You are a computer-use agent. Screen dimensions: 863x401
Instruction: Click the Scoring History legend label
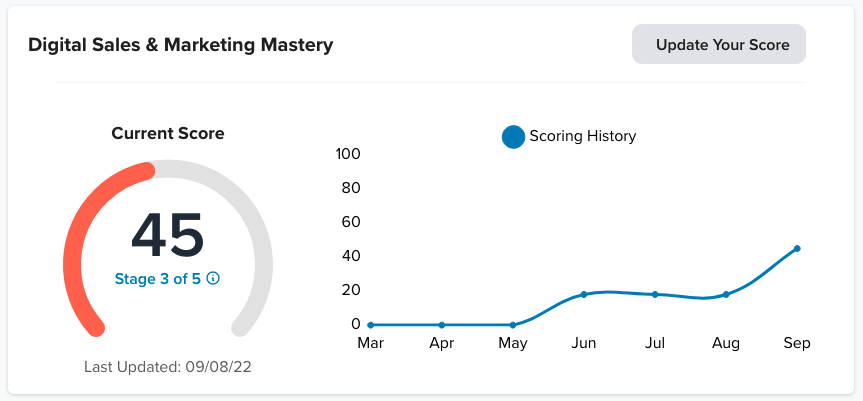582,136
